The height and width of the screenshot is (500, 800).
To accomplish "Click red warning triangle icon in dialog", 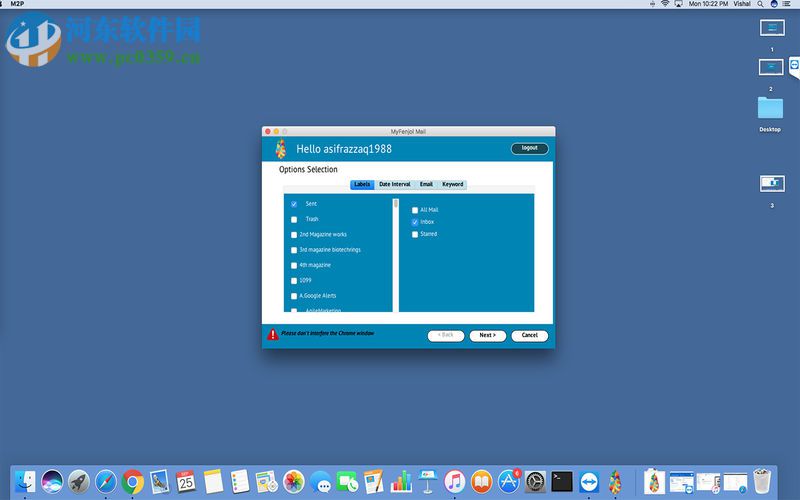I will pyautogui.click(x=273, y=334).
